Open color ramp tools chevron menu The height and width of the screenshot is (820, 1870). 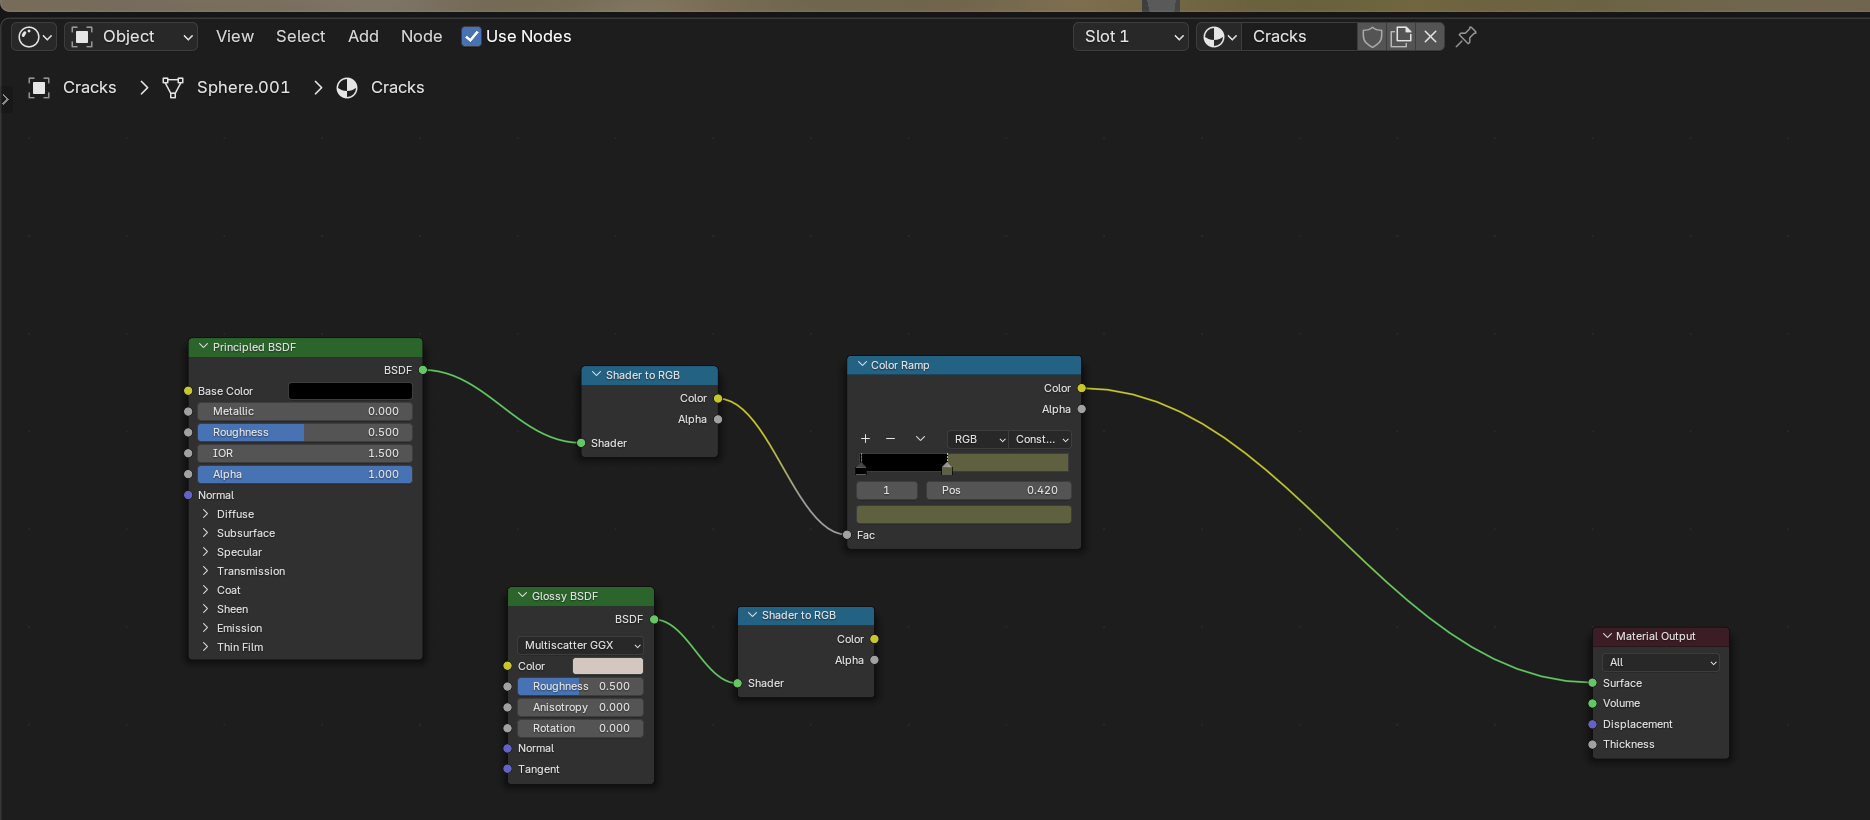(920, 439)
